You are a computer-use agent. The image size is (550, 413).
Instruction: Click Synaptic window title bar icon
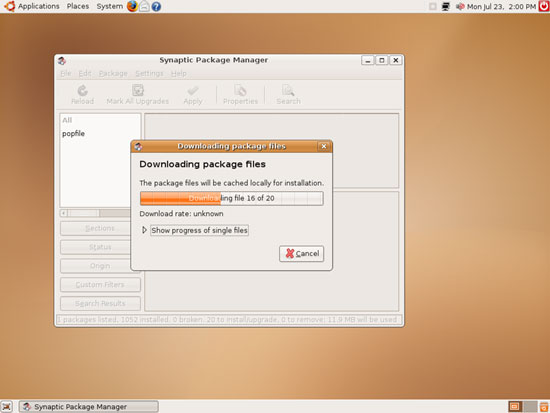[62, 61]
